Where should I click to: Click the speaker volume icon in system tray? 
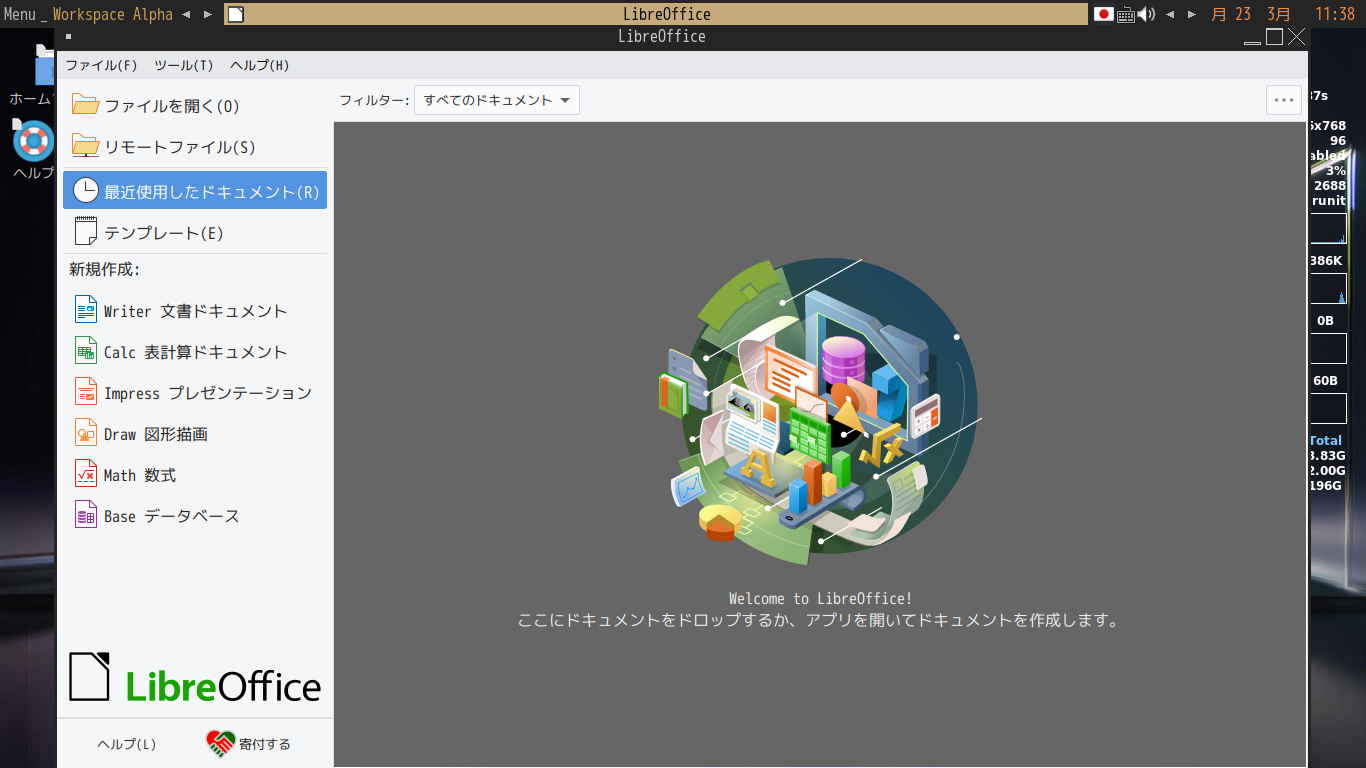1146,14
